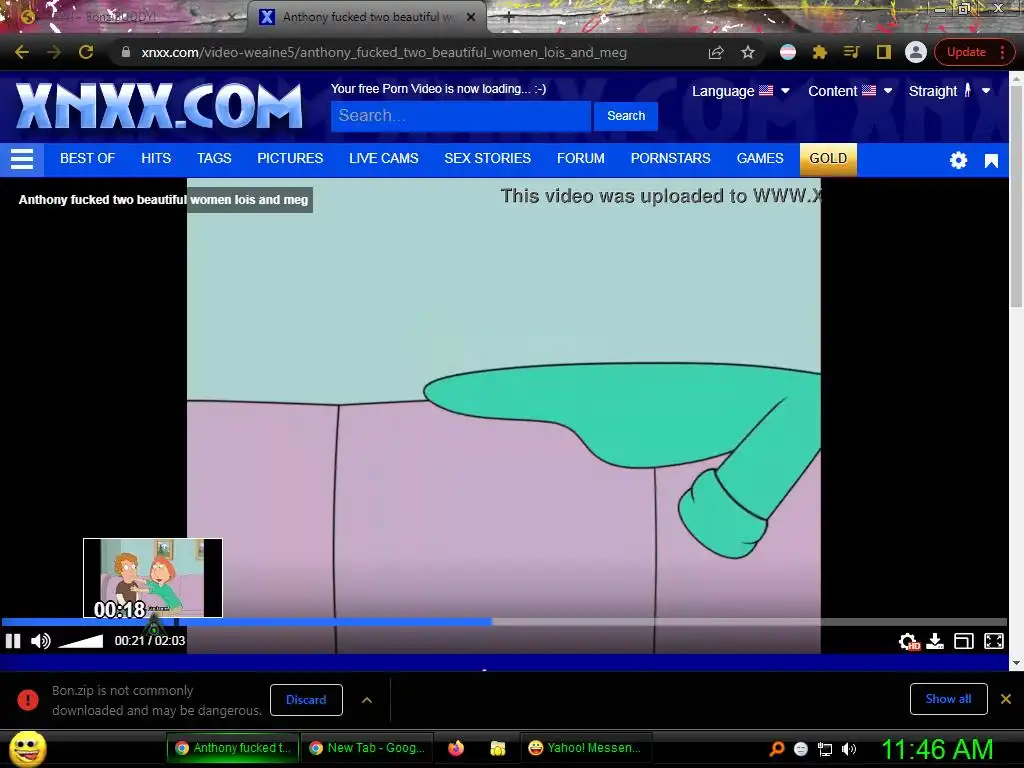
Task: Click the address bar URL
Action: pyautogui.click(x=384, y=52)
